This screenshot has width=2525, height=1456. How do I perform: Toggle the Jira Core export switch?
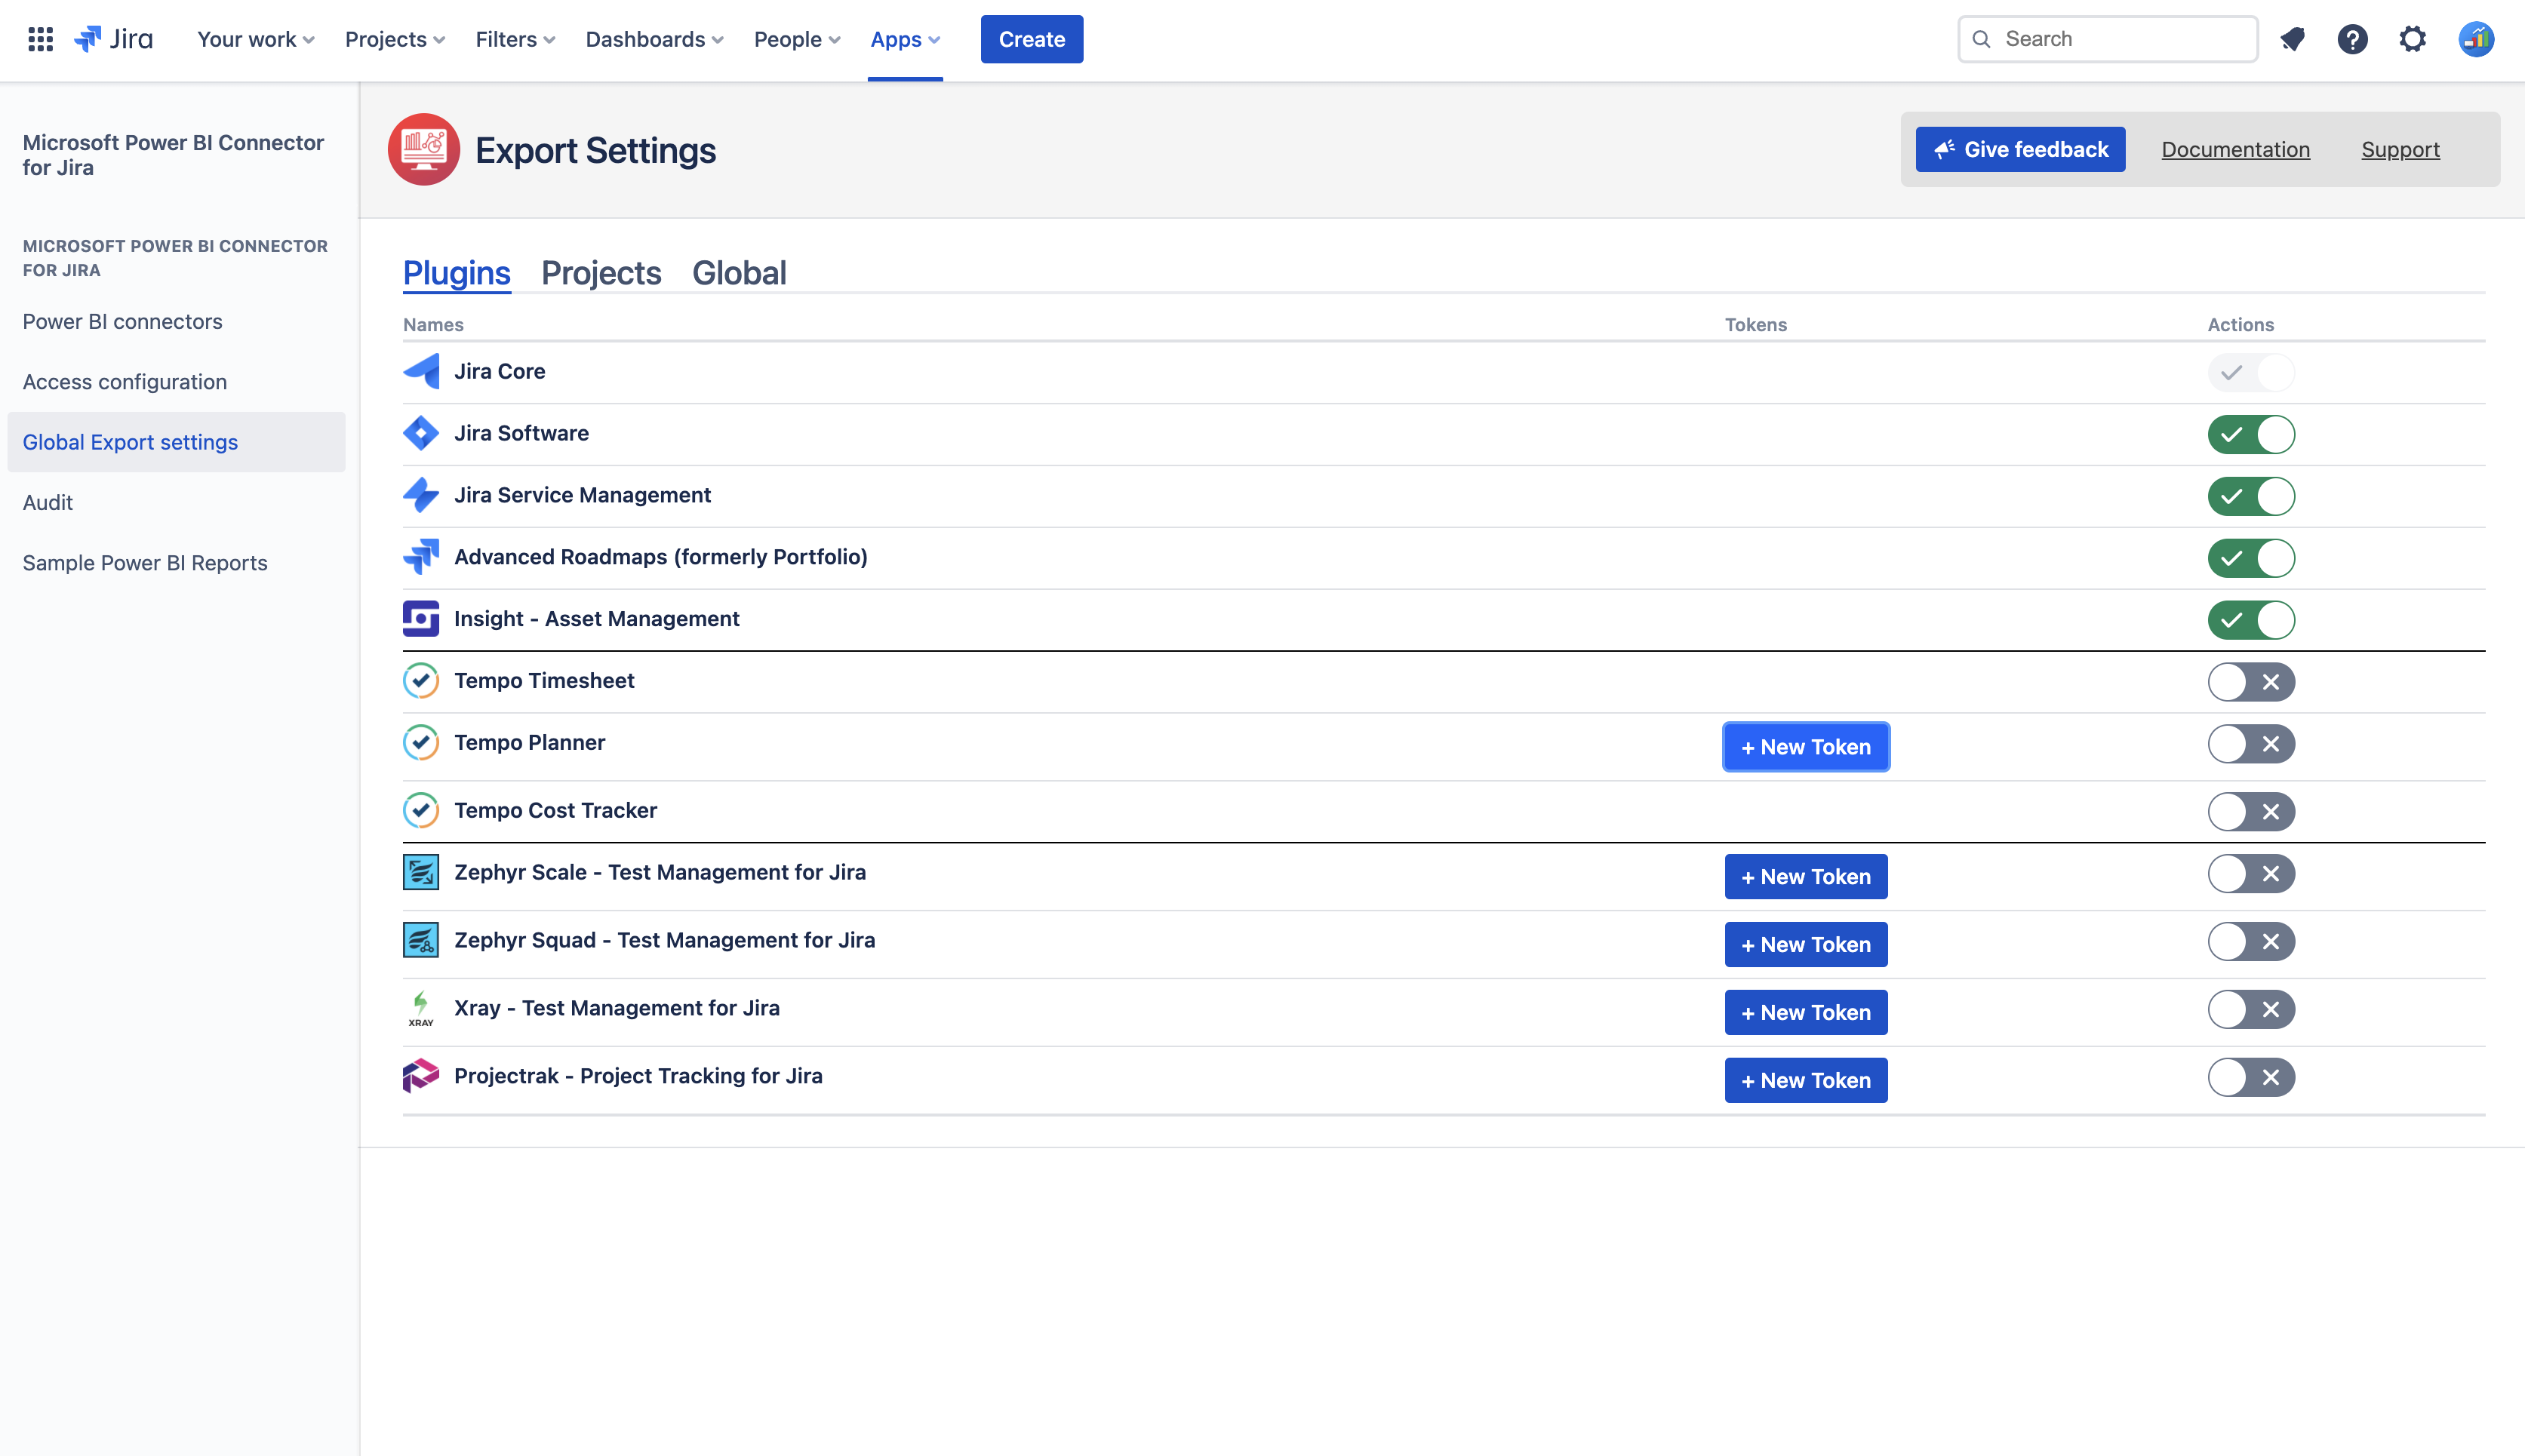2251,373
